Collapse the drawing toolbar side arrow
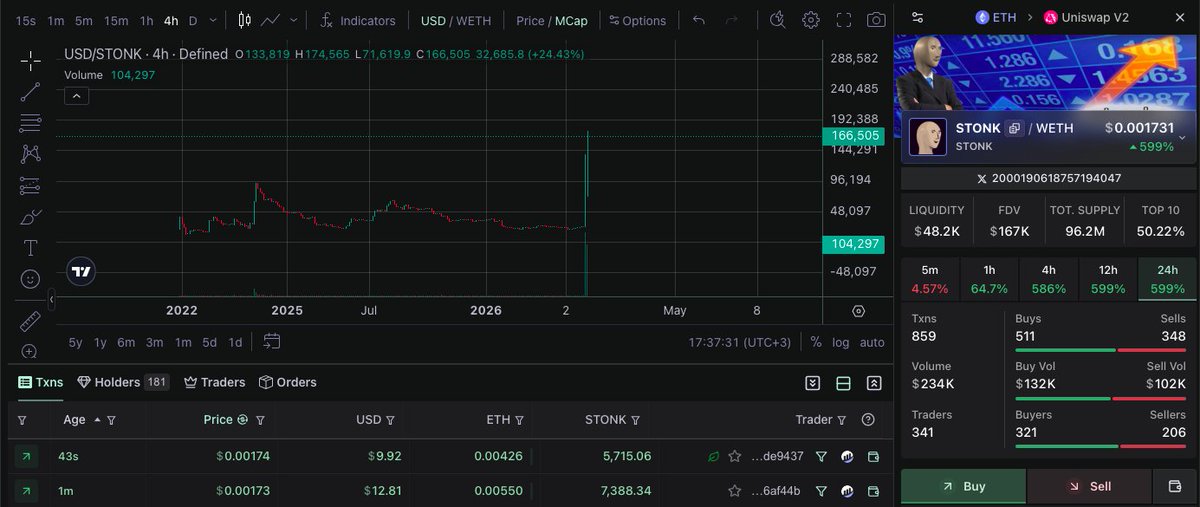 click(52, 297)
